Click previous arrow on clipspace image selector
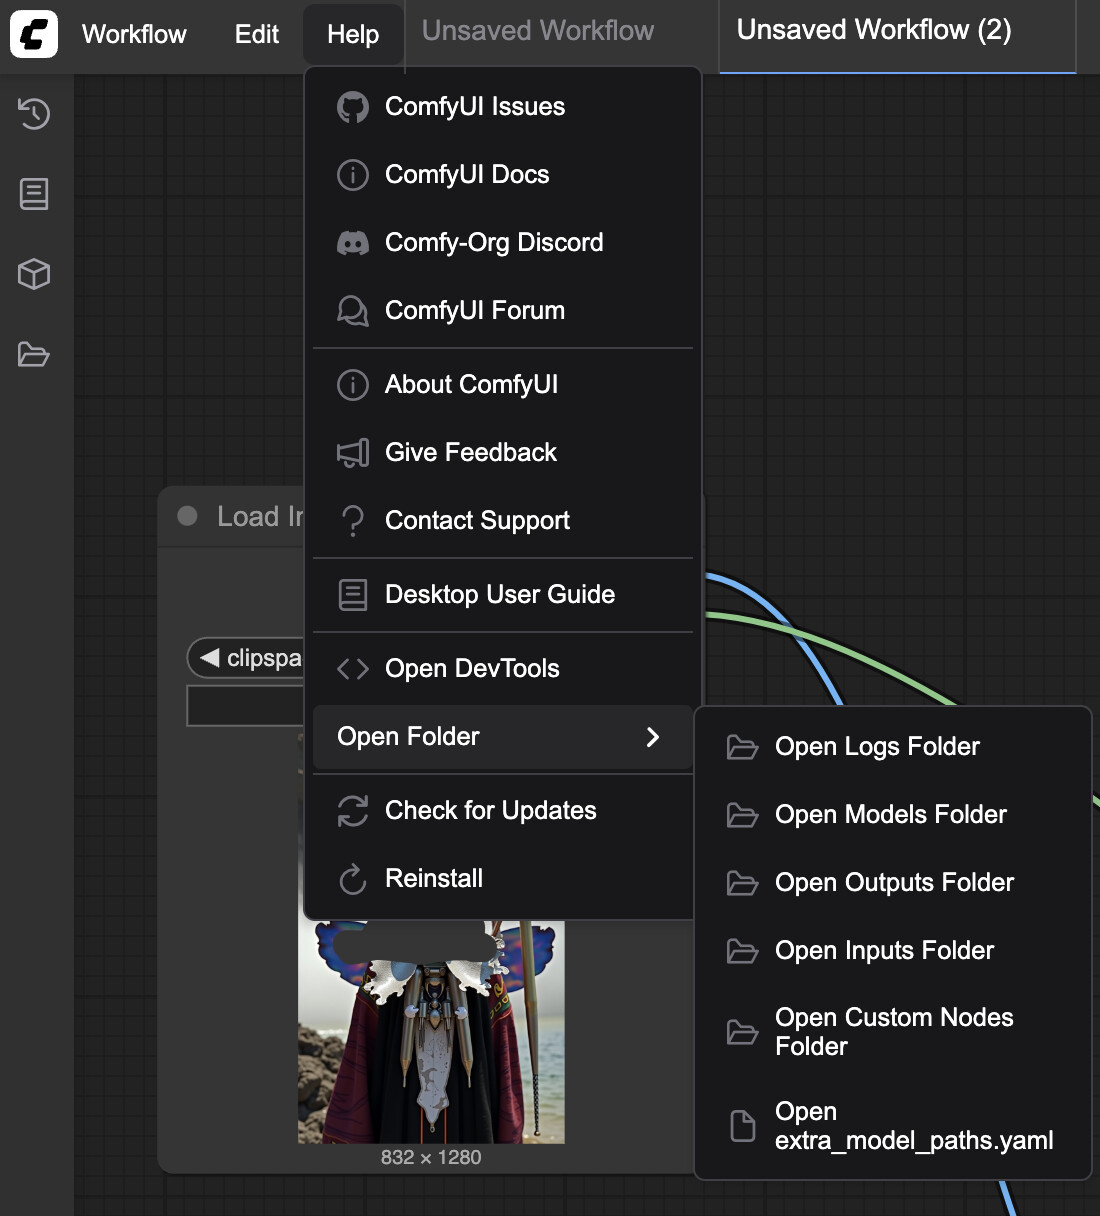 (210, 657)
